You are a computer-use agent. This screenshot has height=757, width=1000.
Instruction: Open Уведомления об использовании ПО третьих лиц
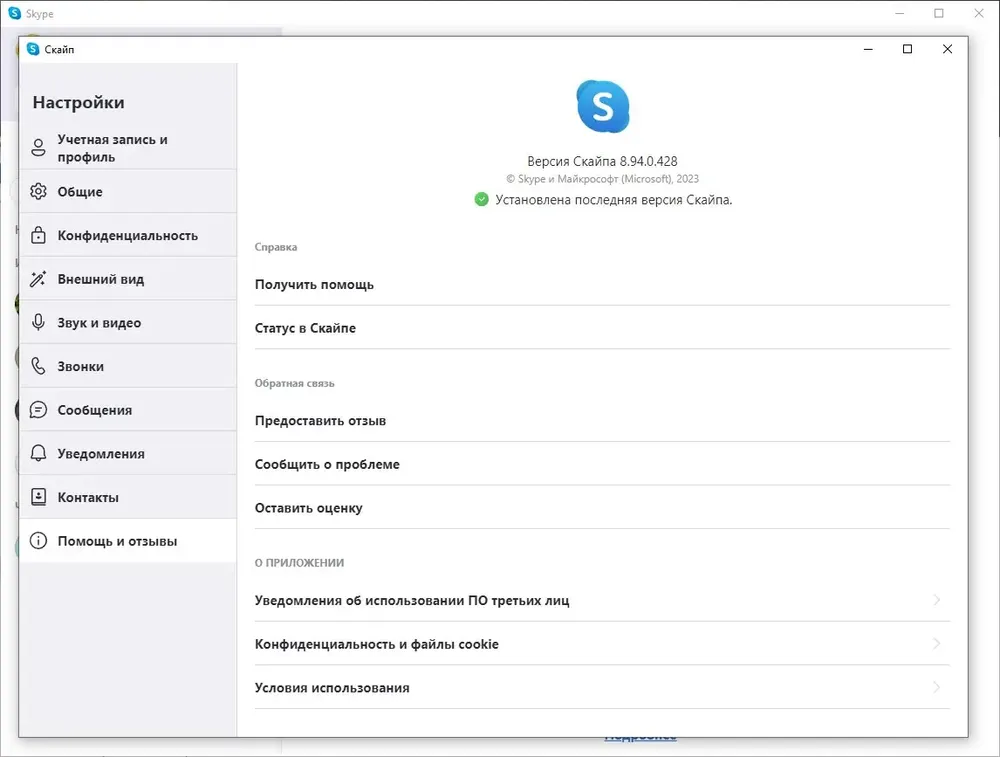point(602,600)
